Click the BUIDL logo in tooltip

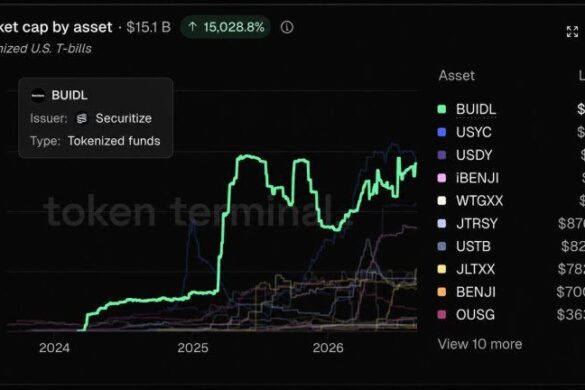[38, 96]
